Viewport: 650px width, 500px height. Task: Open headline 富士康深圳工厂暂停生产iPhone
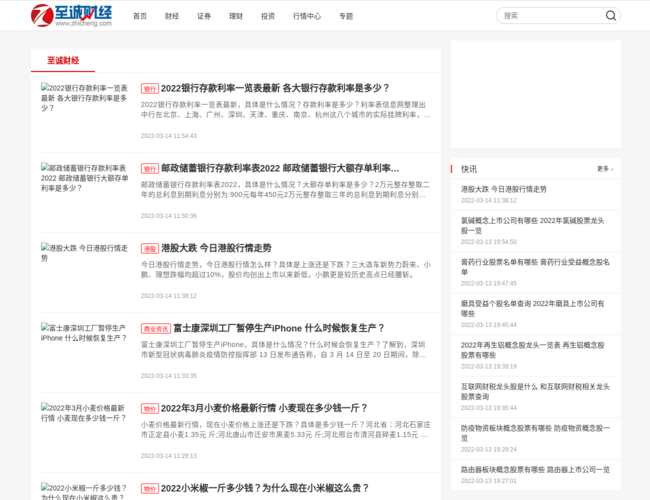click(279, 328)
